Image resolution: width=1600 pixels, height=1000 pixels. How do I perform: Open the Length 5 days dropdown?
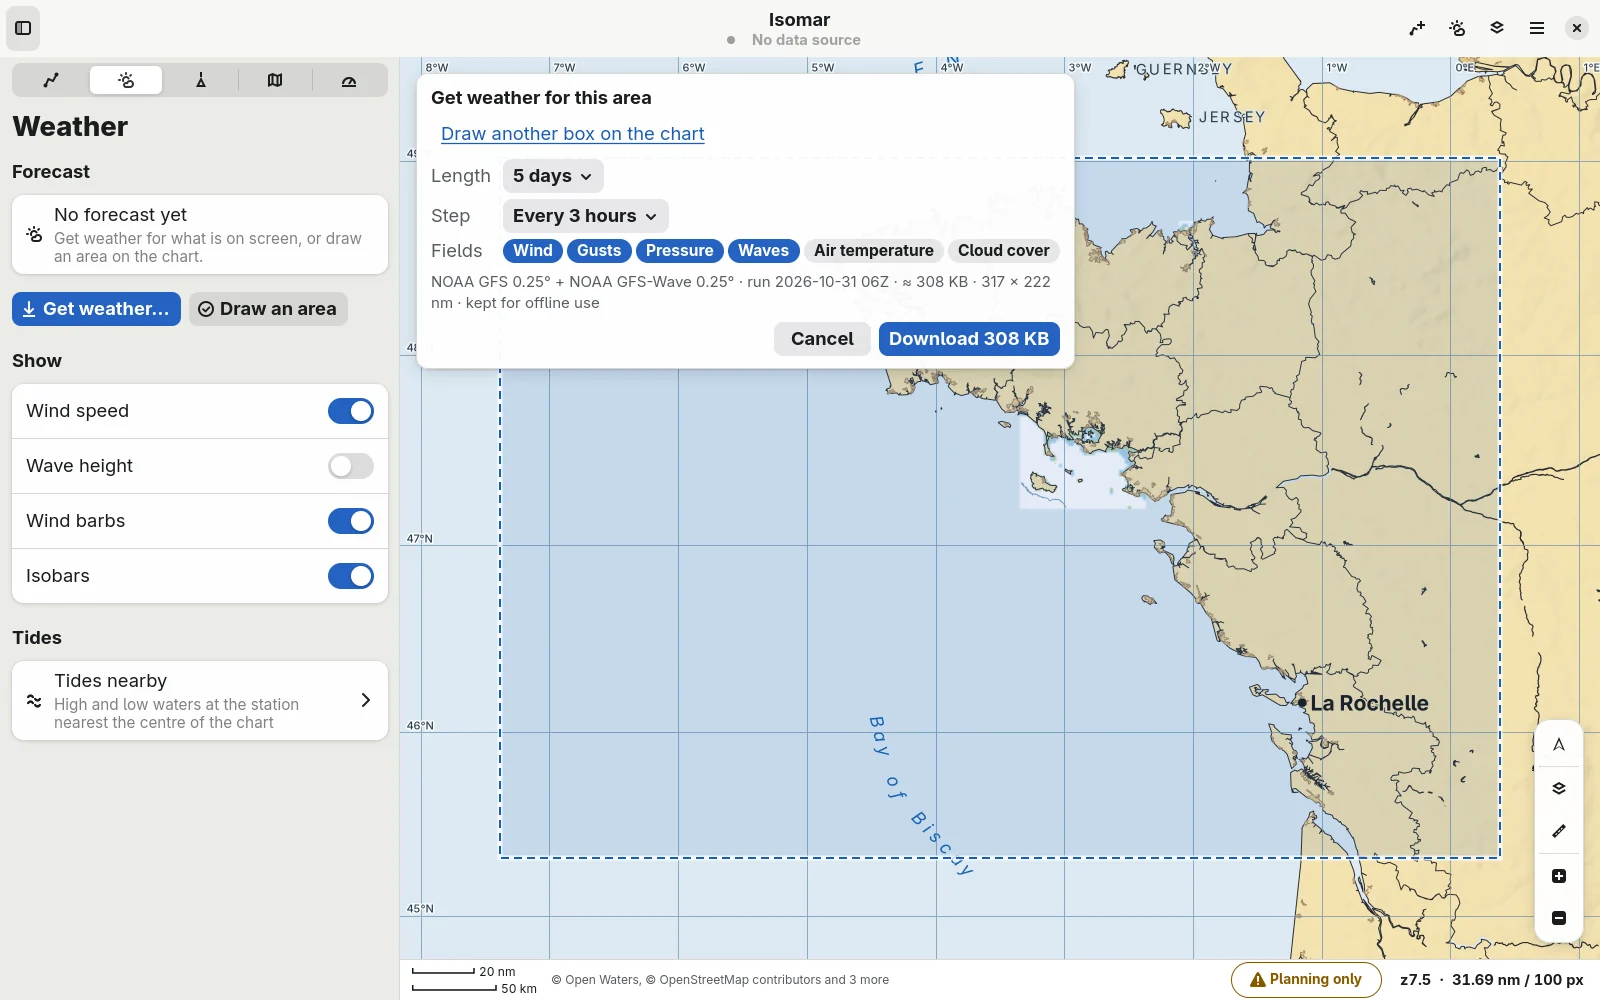tap(553, 176)
